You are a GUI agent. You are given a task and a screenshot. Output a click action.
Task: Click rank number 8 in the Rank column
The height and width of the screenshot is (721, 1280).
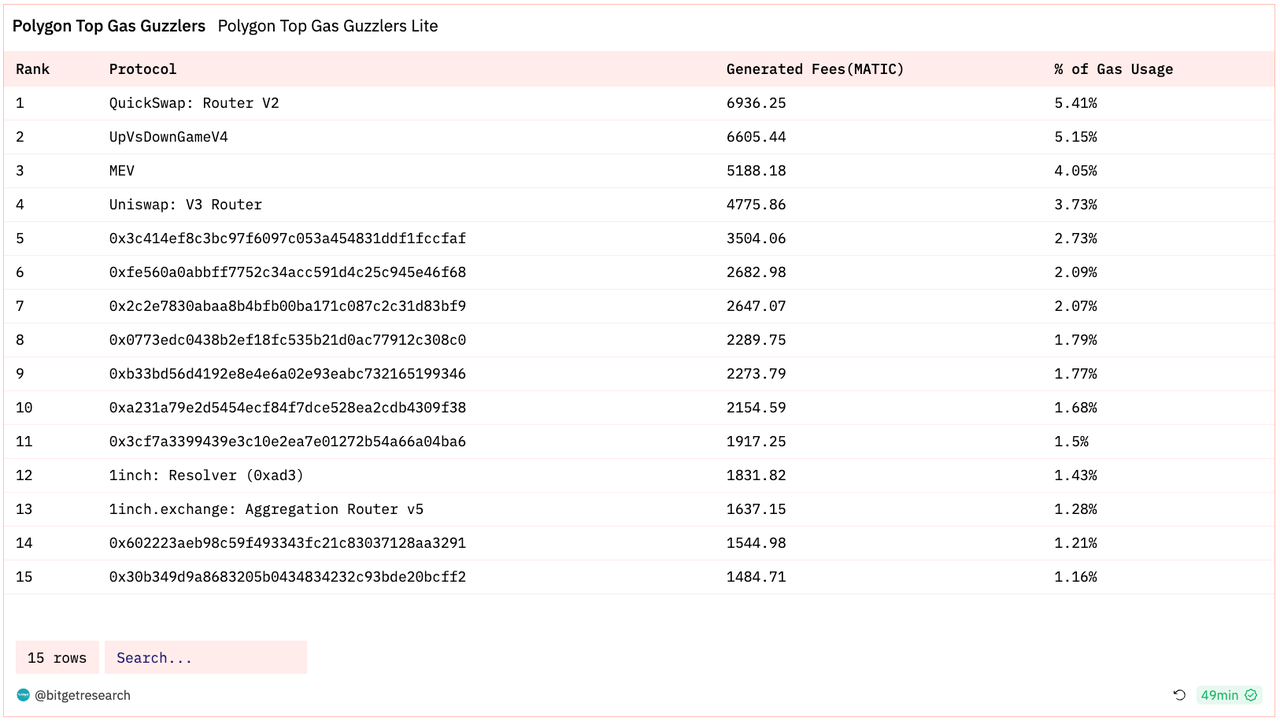(x=20, y=341)
